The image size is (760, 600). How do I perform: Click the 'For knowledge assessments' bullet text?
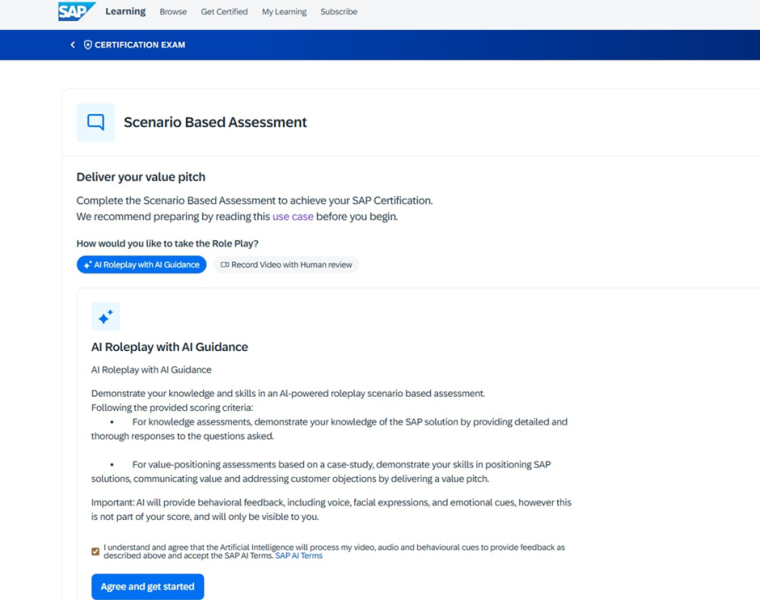329,429
